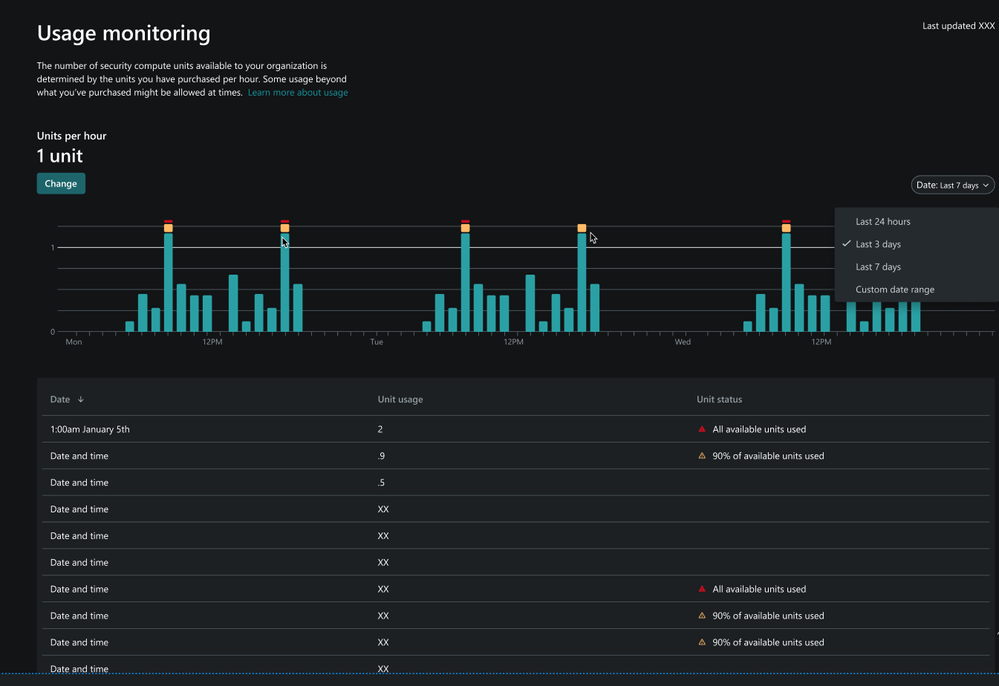Open the Date: Last 7 days dropdown

click(x=952, y=185)
